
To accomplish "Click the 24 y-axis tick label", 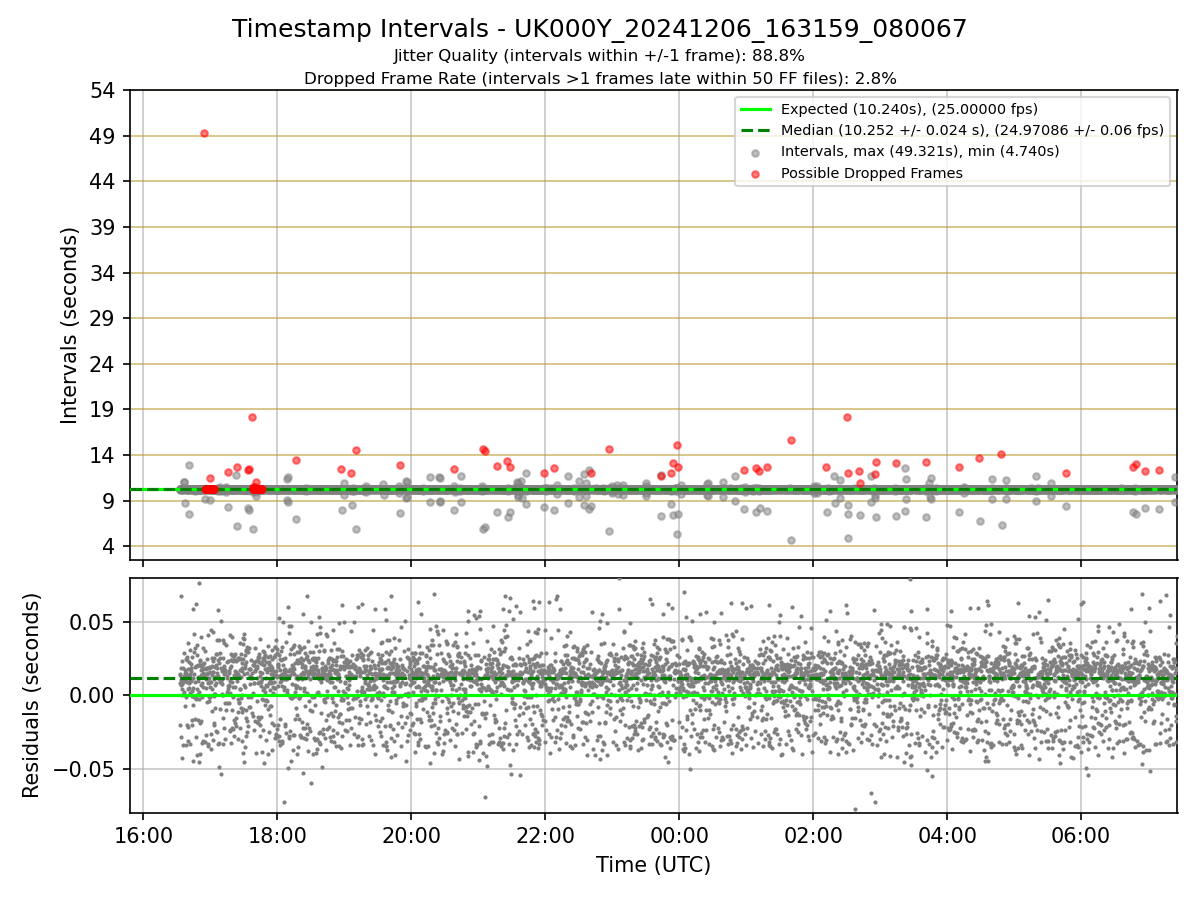I will (x=105, y=364).
